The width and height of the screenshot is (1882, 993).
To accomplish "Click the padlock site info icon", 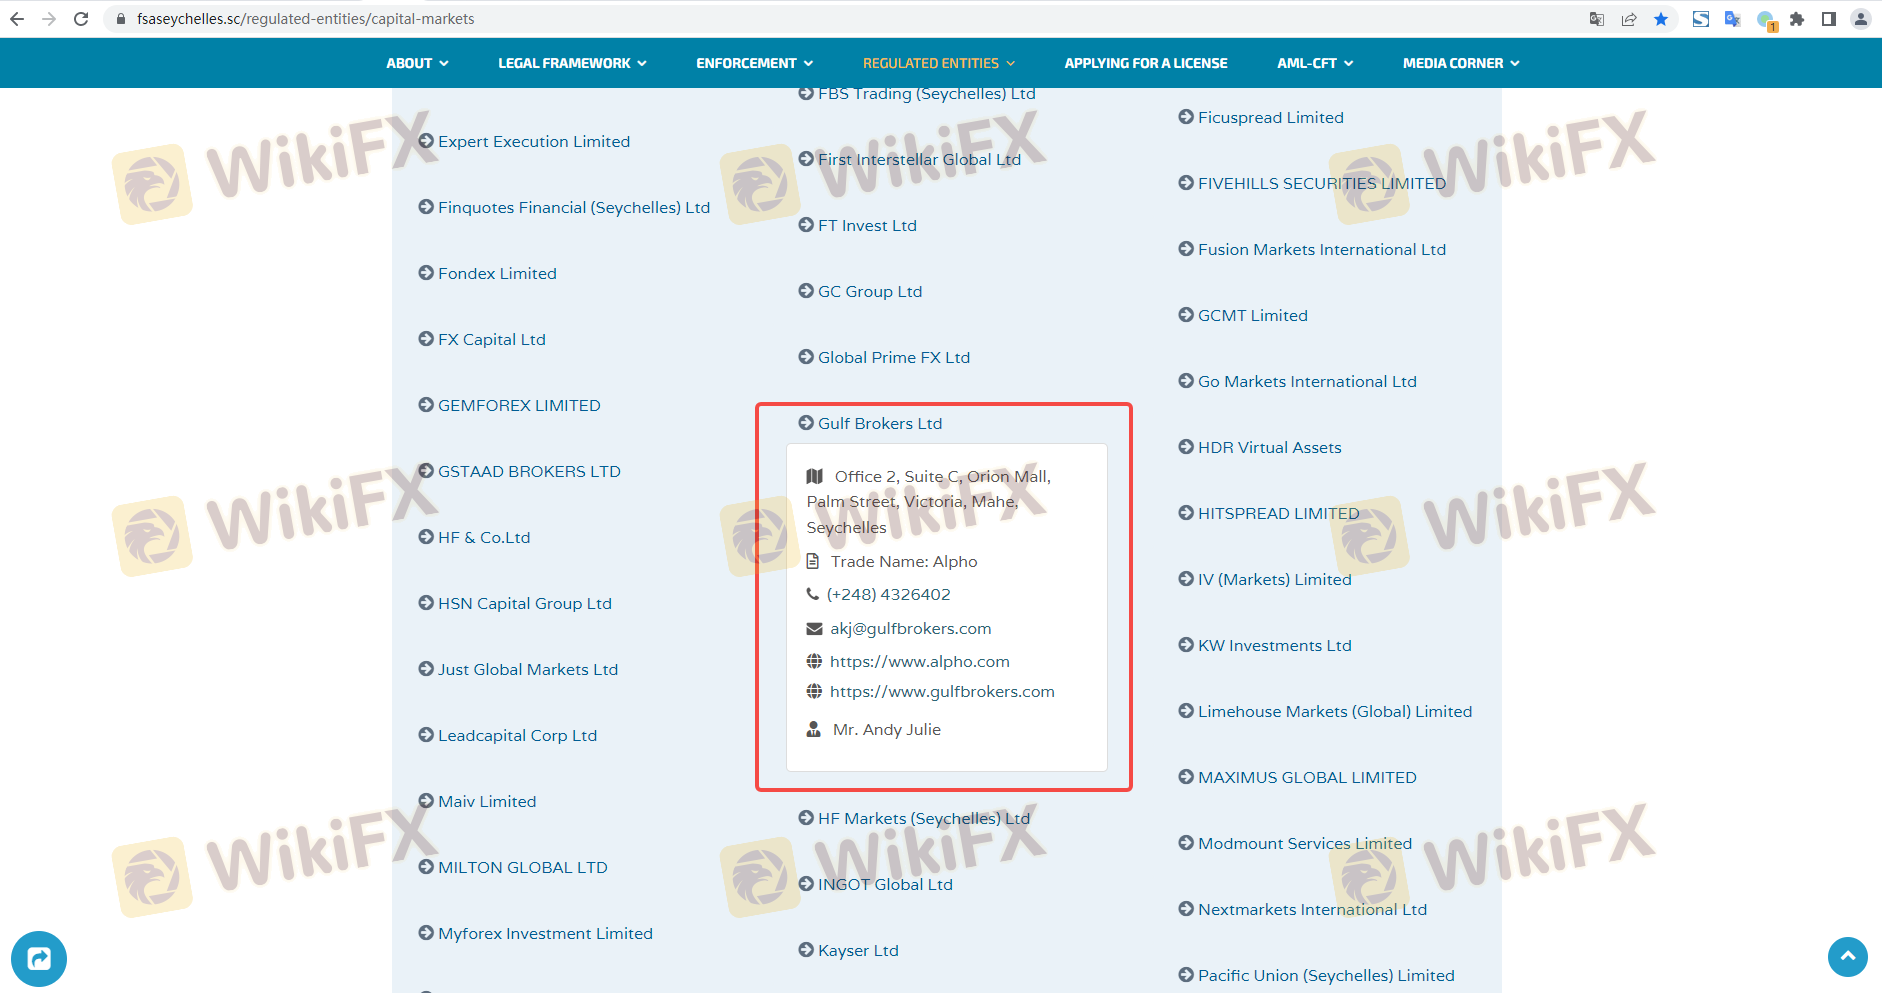I will (x=121, y=19).
